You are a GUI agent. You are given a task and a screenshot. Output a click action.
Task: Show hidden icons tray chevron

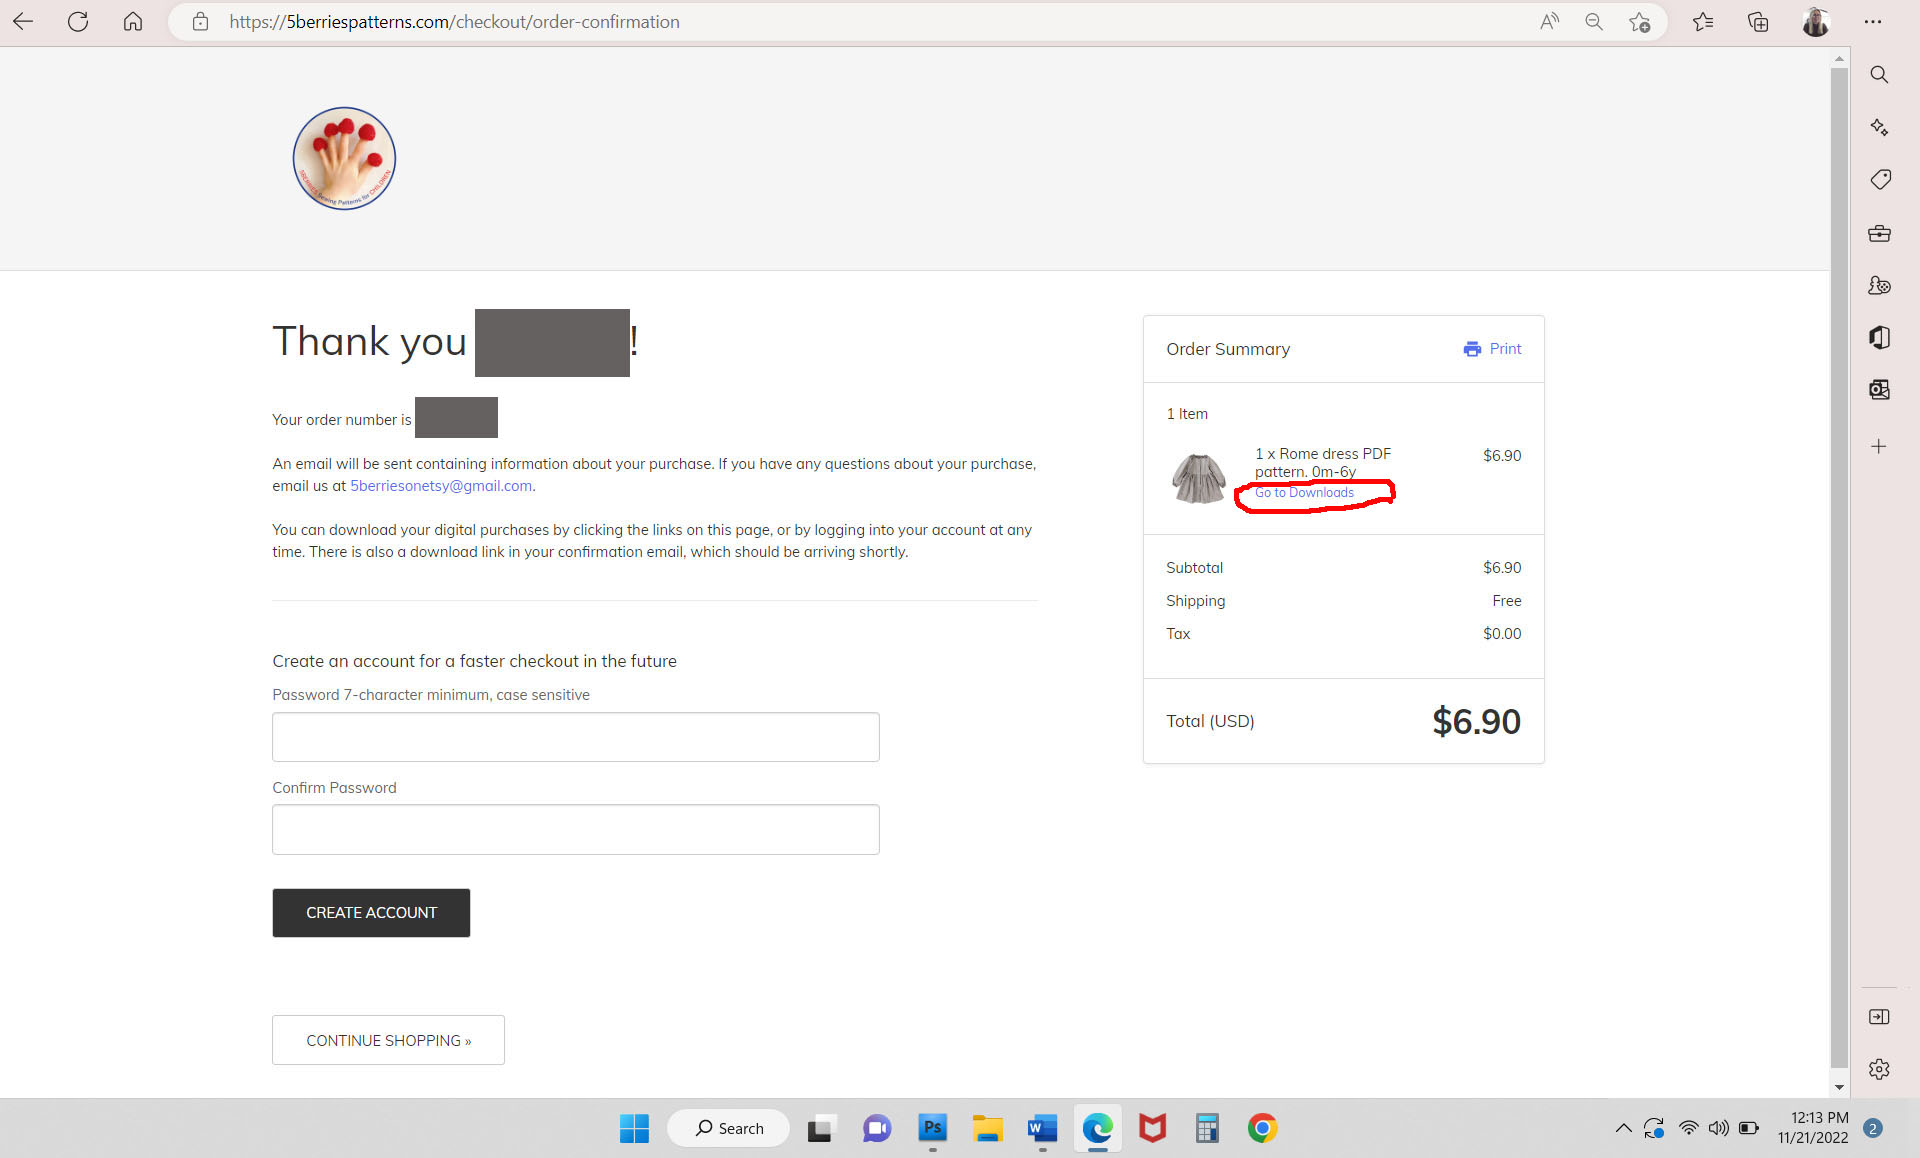point(1623,1128)
